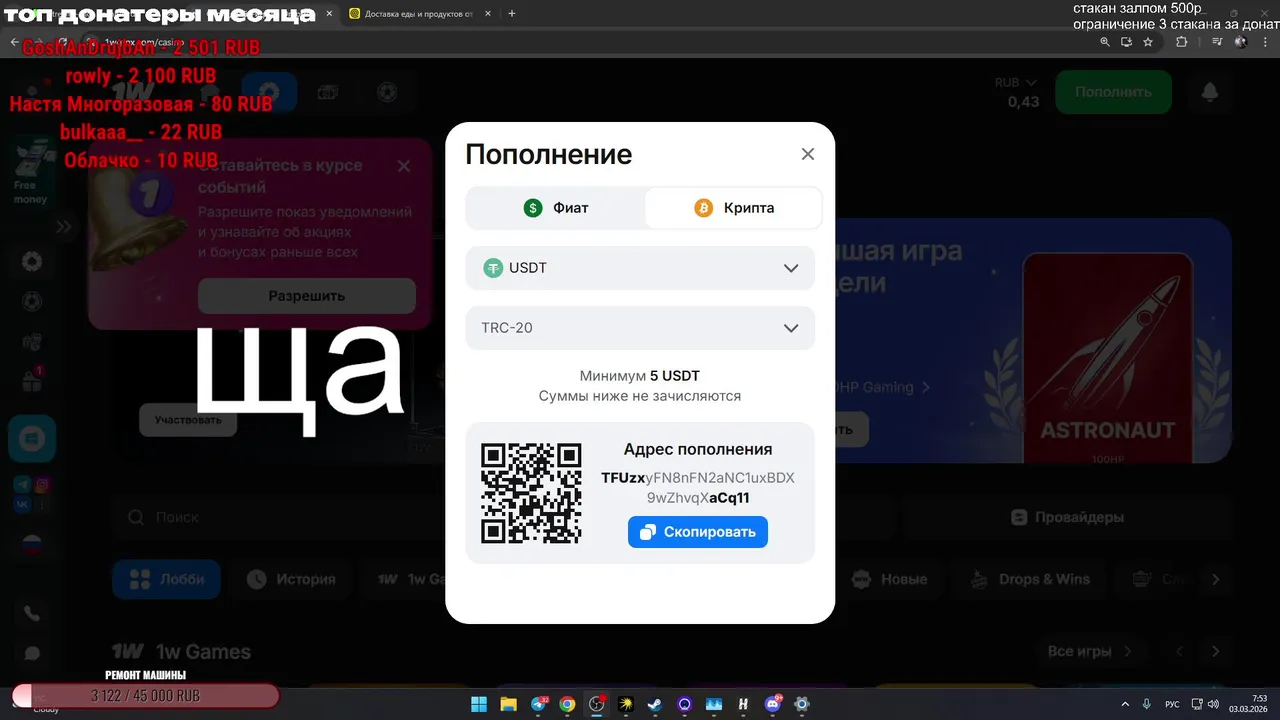Open the Free money sidebar item
This screenshot has width=1280, height=720.
point(30,172)
